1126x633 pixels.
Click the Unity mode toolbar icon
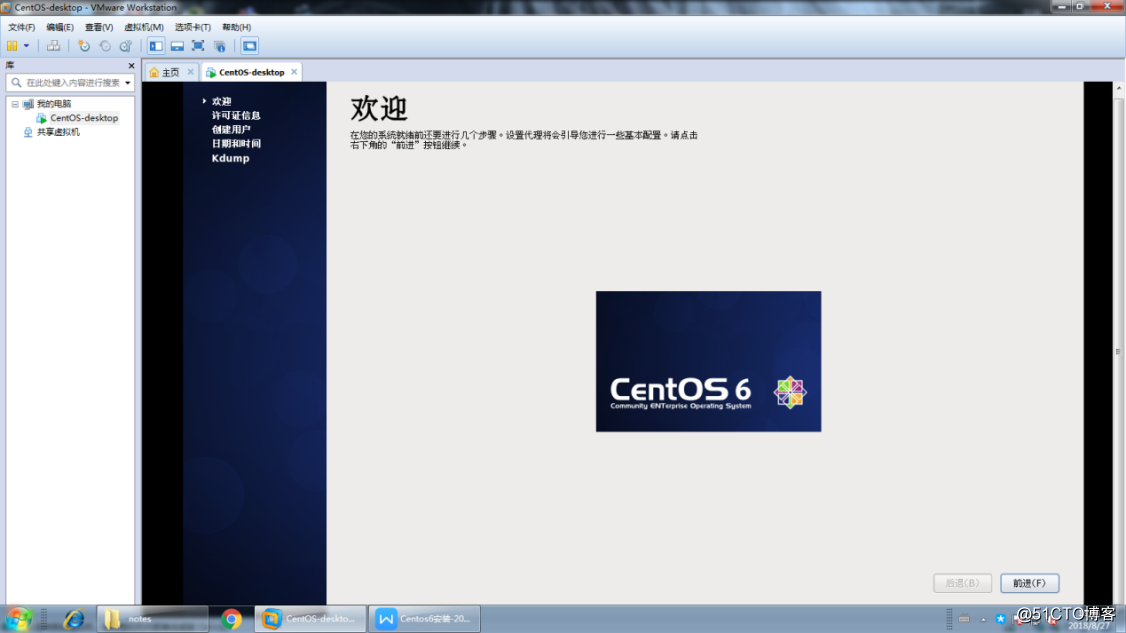pyautogui.click(x=220, y=46)
